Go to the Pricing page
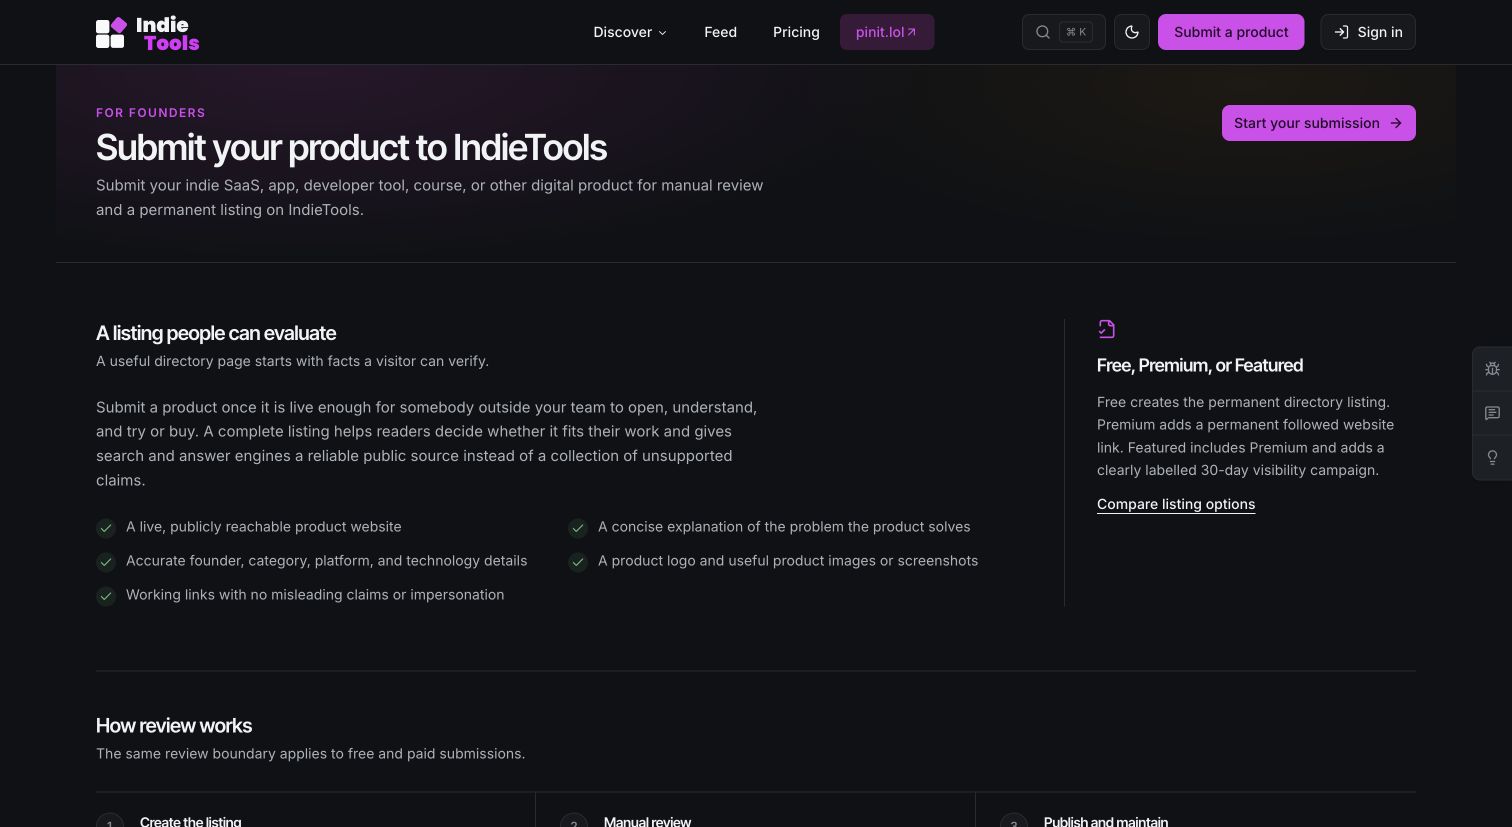This screenshot has width=1512, height=827. [x=796, y=32]
